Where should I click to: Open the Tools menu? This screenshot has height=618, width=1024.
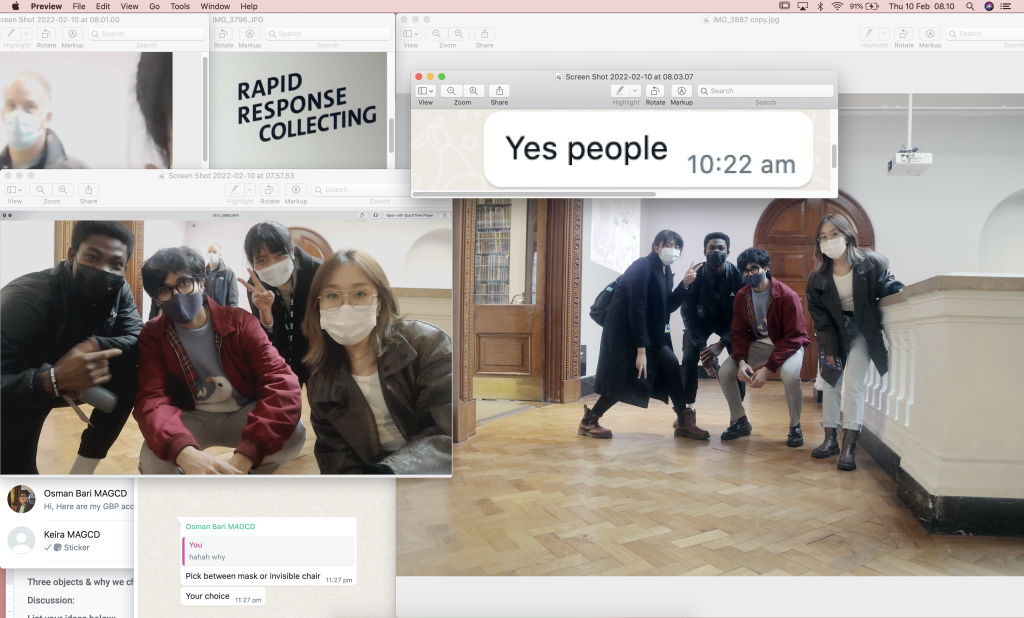pos(180,6)
